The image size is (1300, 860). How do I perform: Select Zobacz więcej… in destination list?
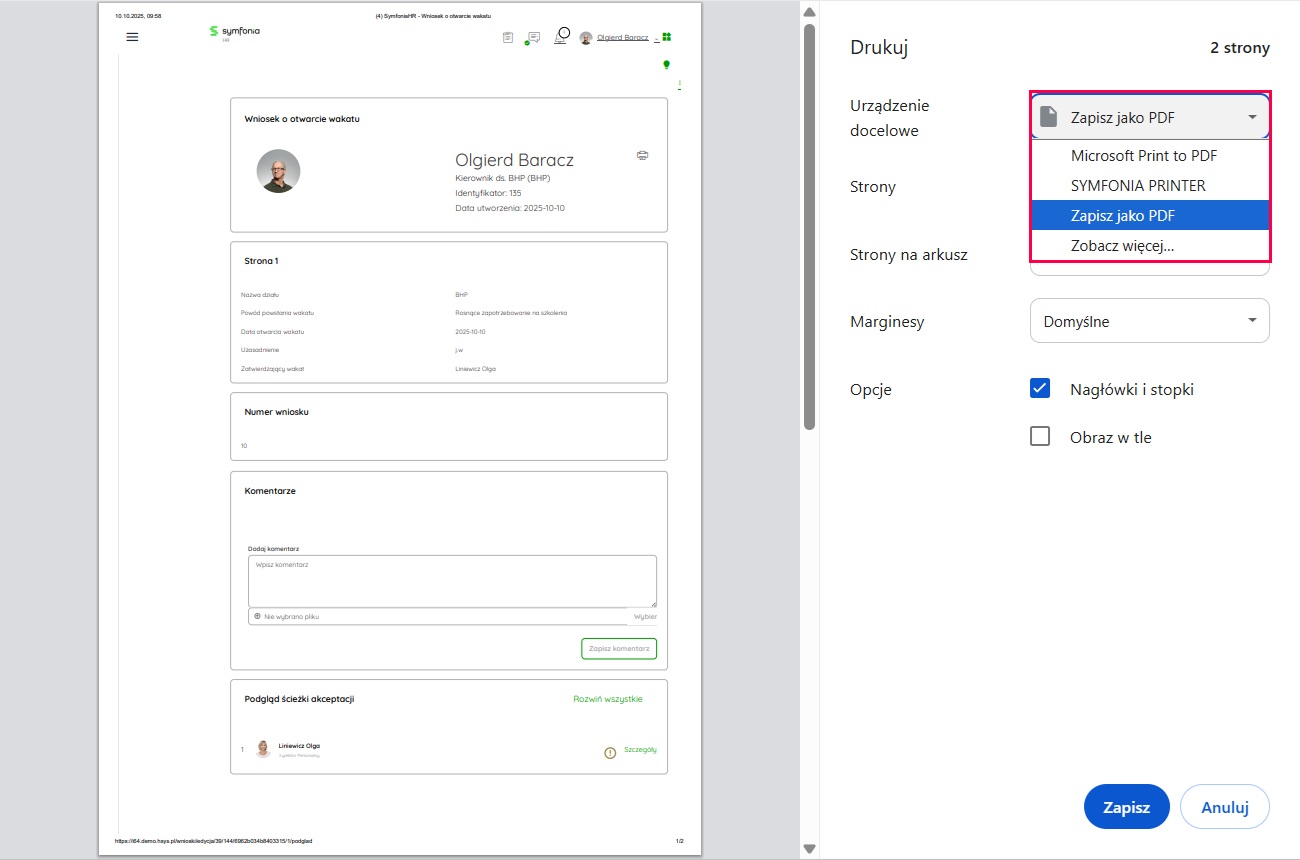pos(1122,246)
